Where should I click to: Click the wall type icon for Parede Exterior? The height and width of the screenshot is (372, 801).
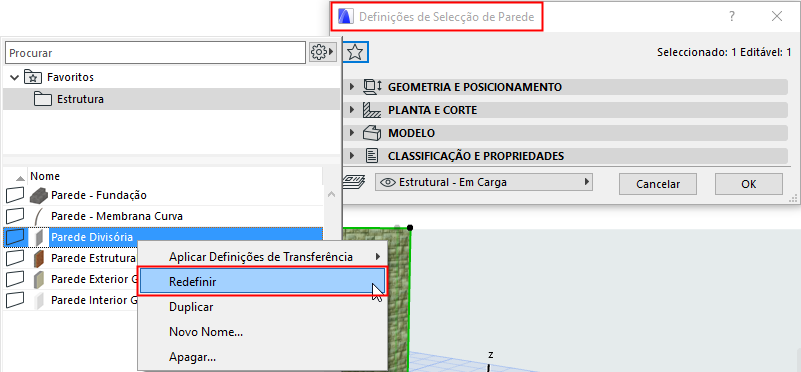click(15, 279)
